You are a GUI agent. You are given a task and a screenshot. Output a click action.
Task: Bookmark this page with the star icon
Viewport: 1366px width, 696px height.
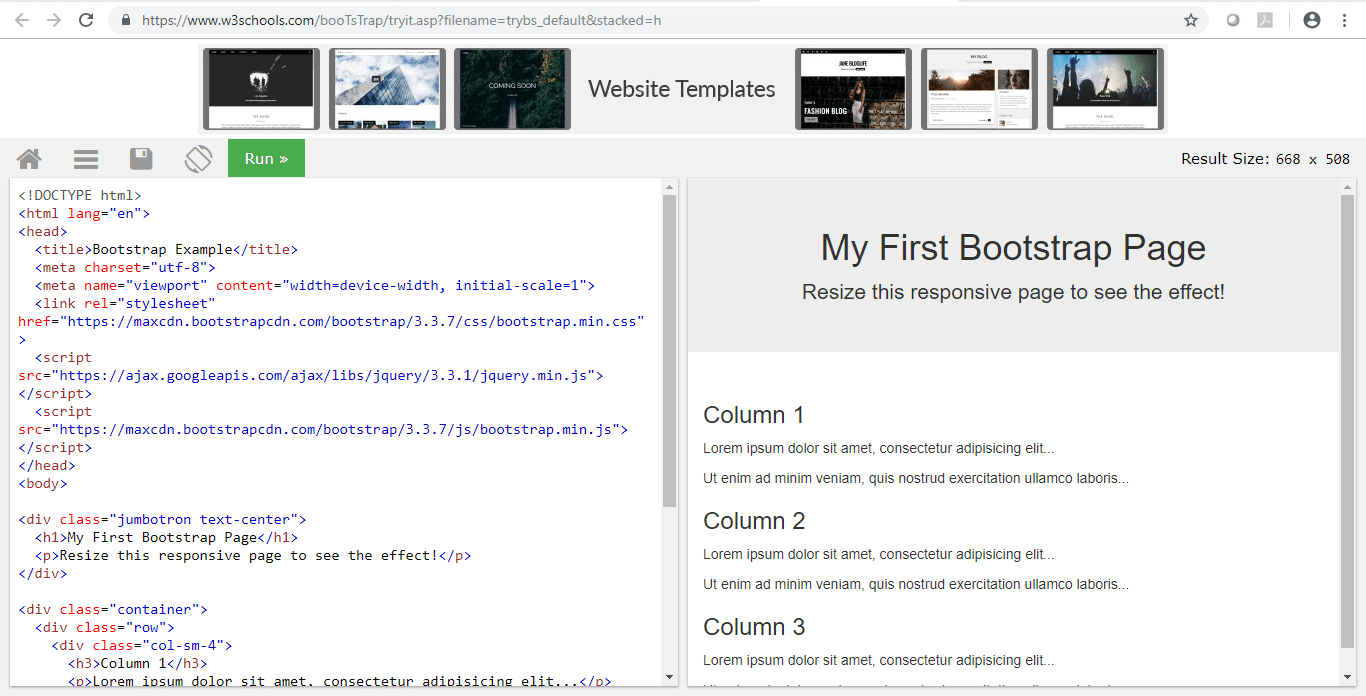point(1191,20)
